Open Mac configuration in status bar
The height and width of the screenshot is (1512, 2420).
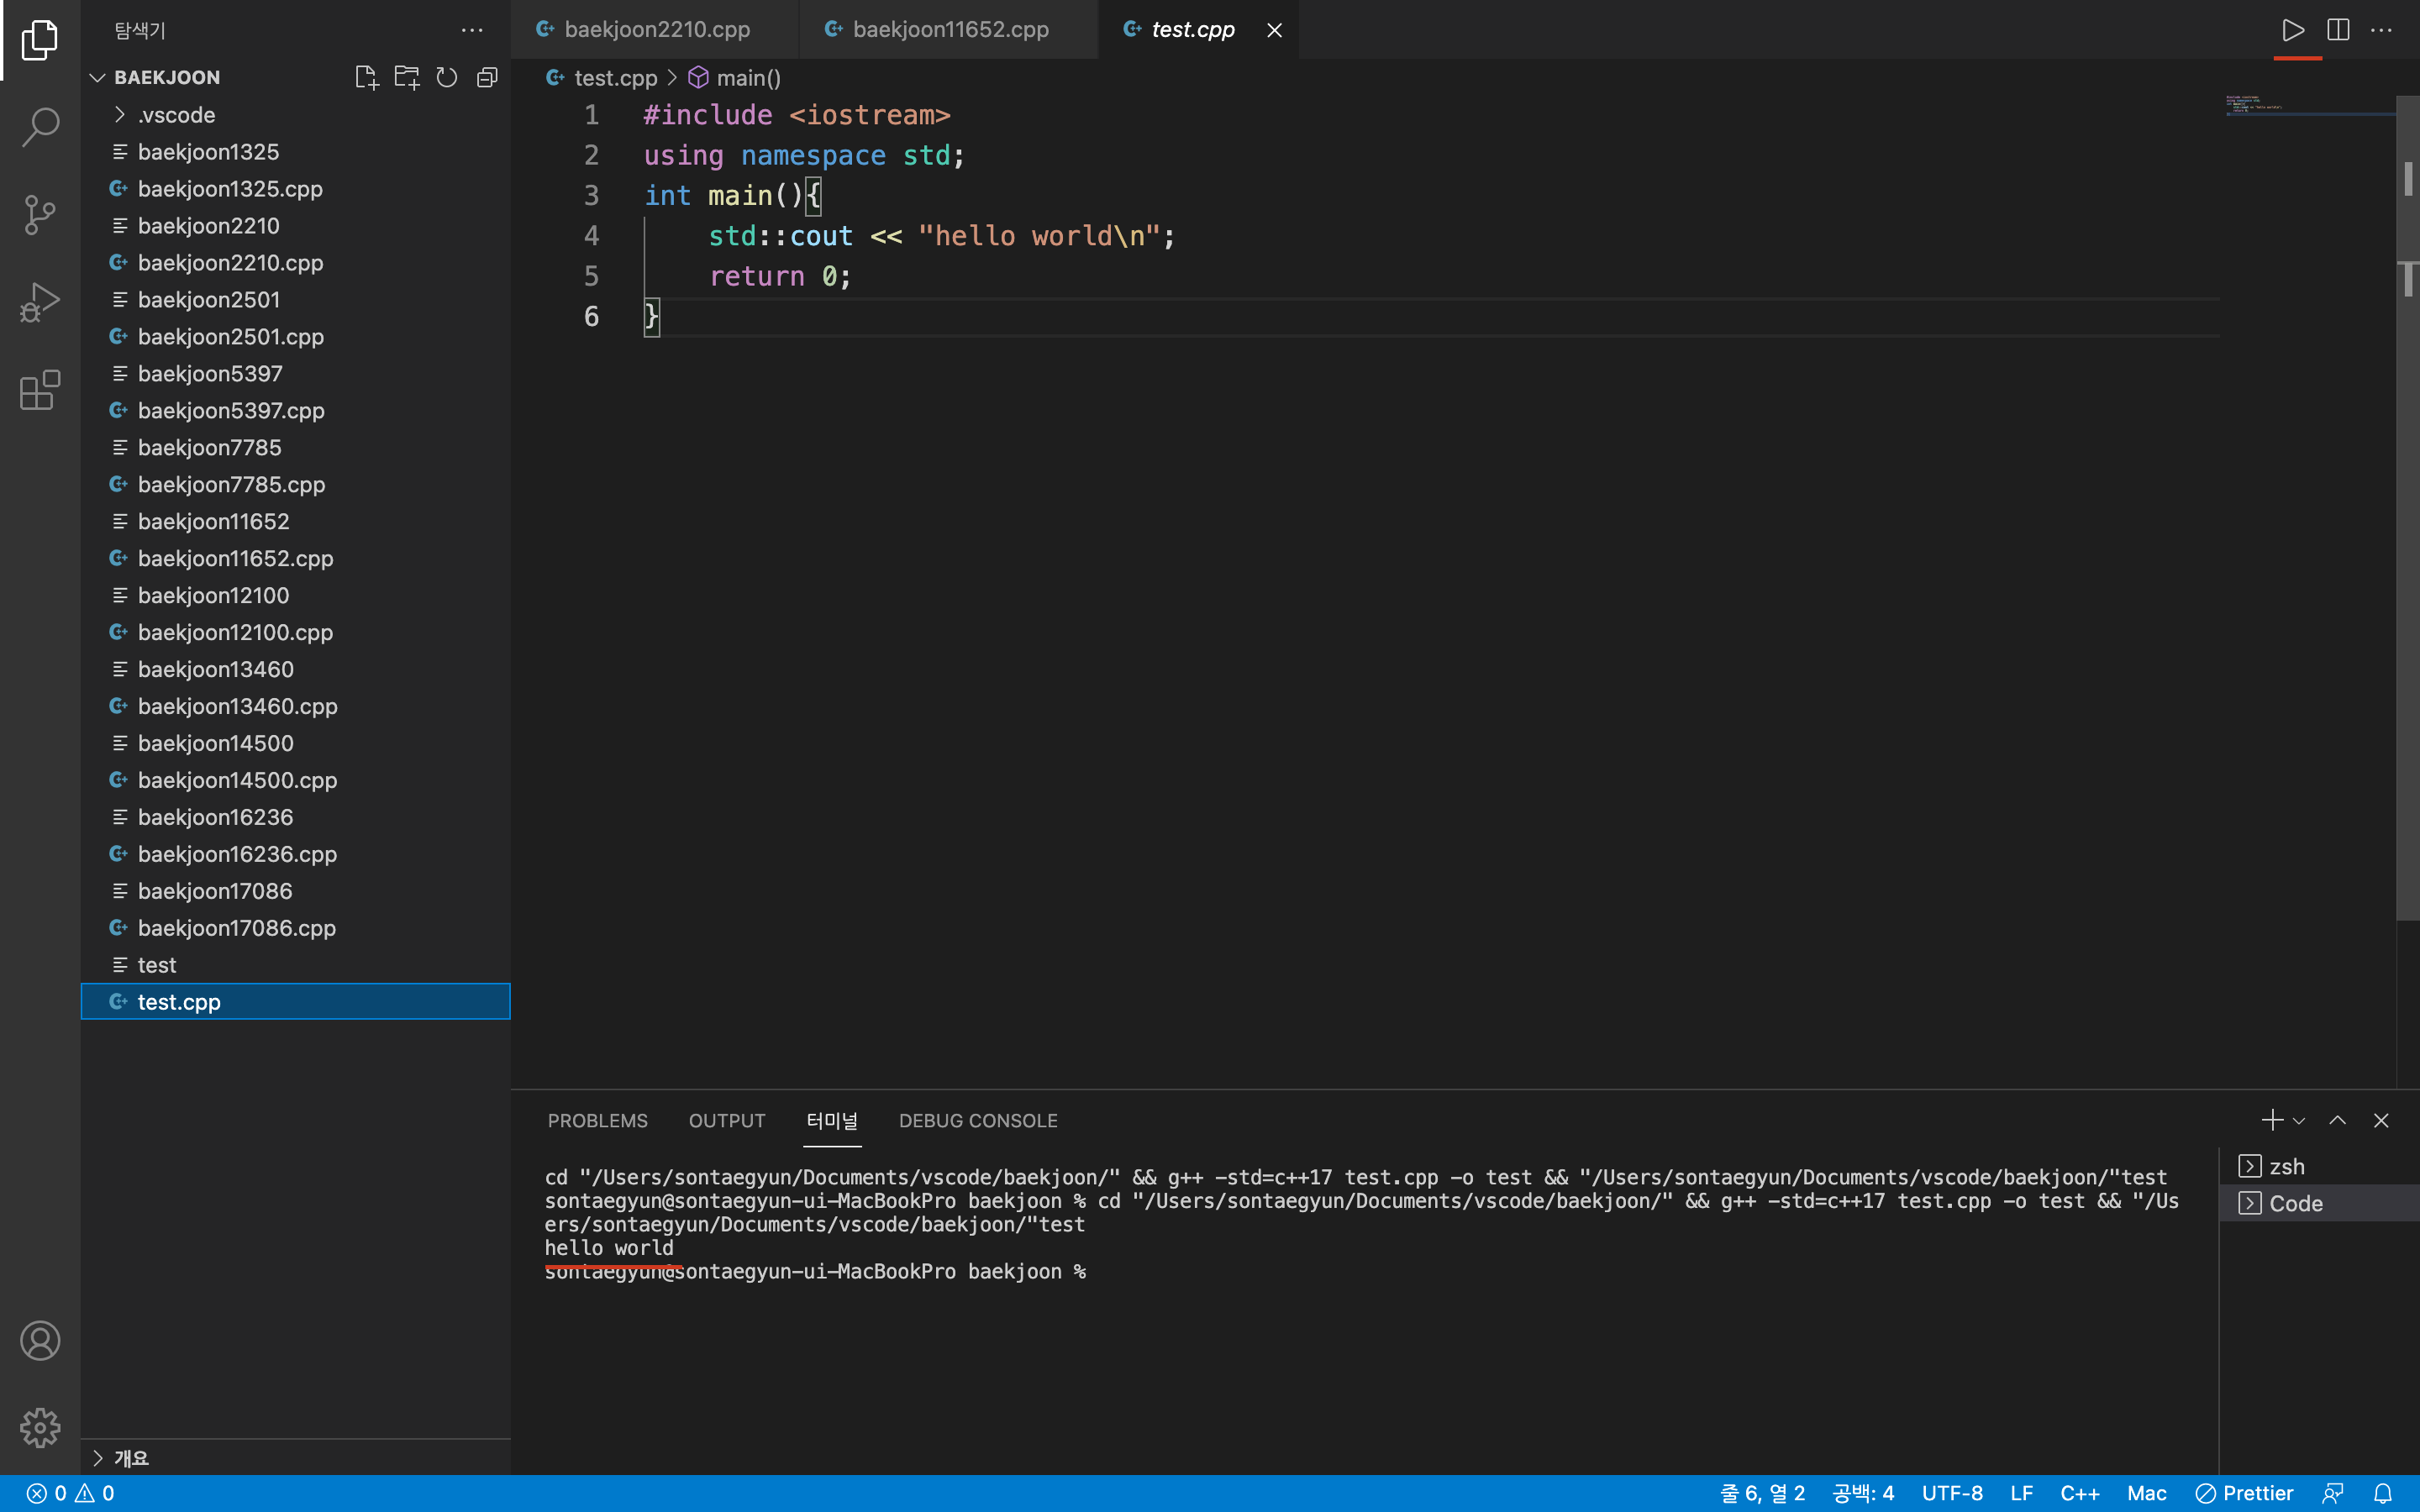(x=2147, y=1493)
